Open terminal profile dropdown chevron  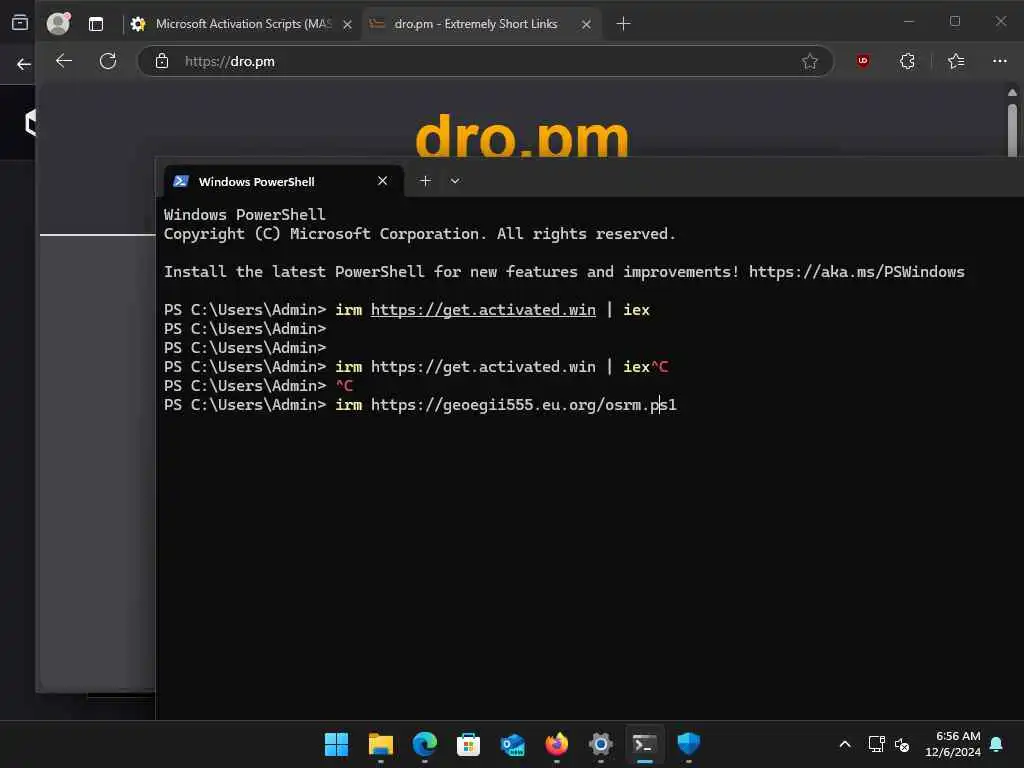tap(455, 181)
